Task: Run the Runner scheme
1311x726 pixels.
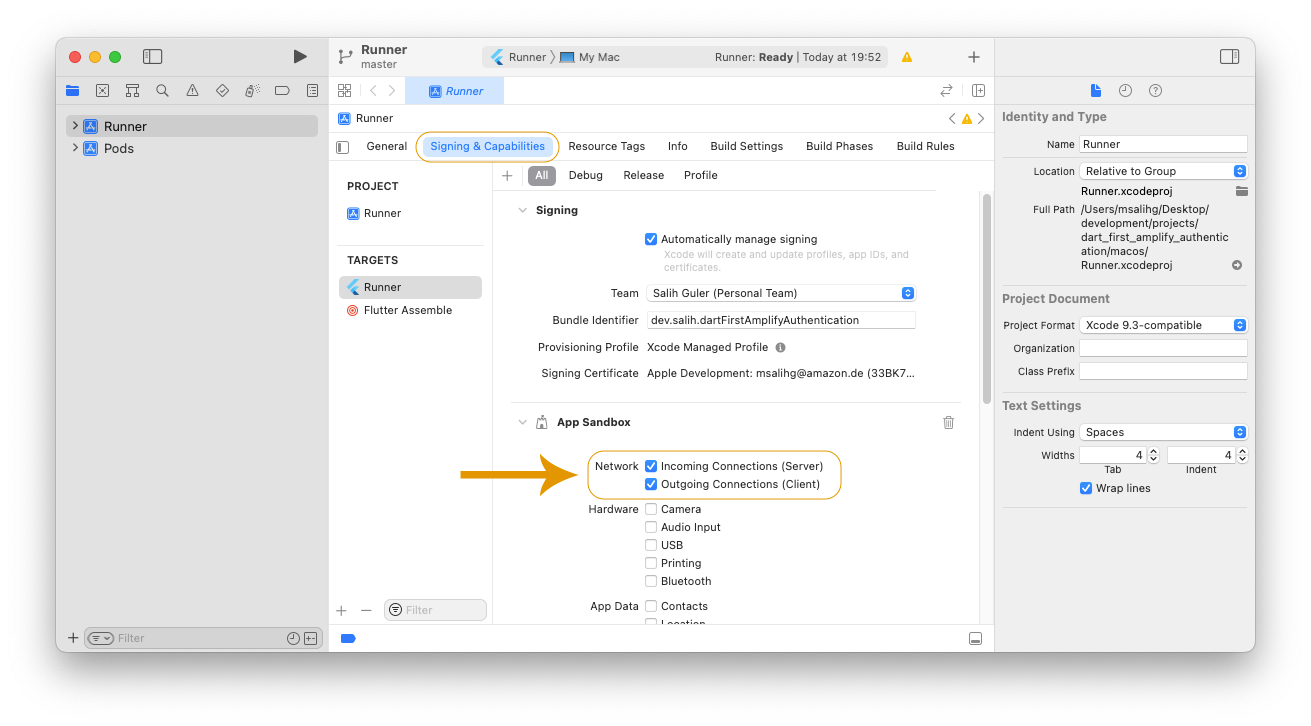Action: [x=300, y=57]
